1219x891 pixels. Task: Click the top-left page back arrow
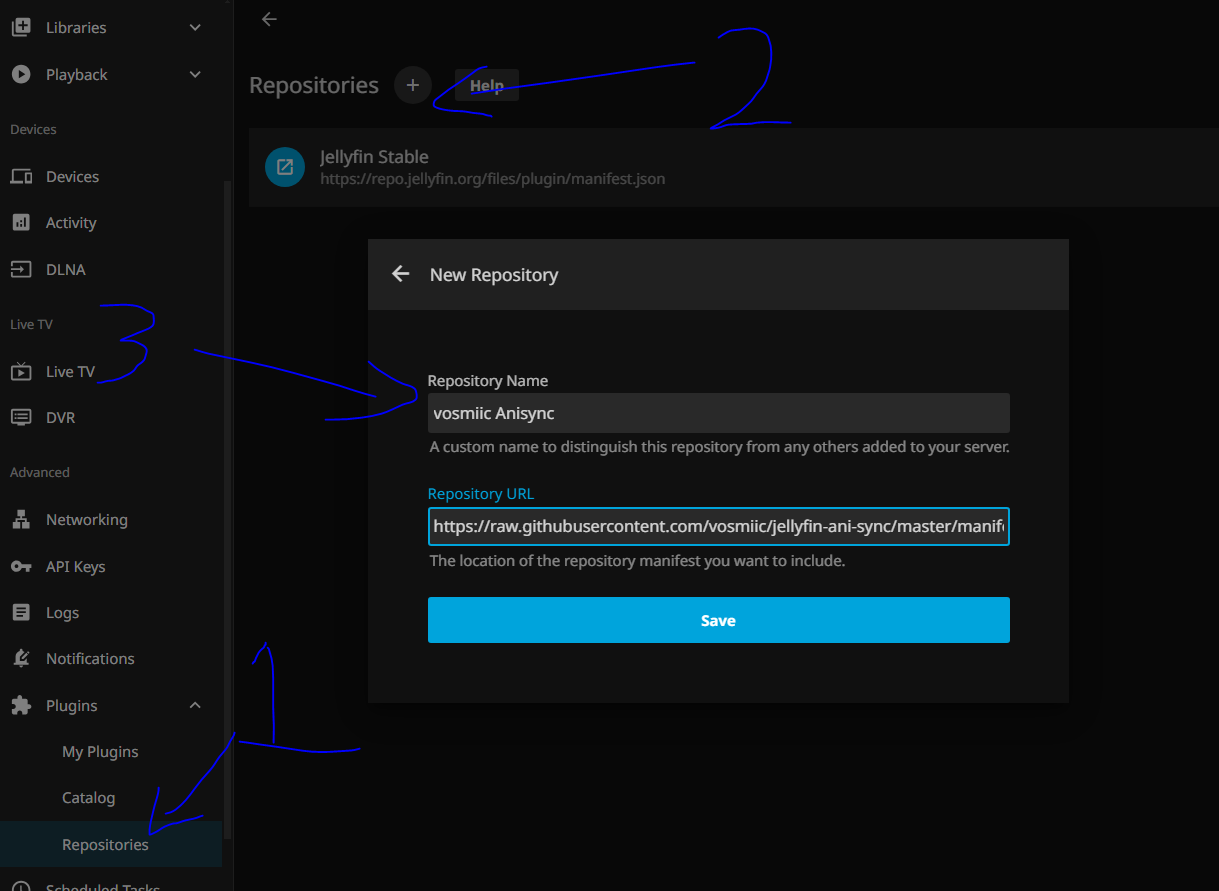[269, 19]
